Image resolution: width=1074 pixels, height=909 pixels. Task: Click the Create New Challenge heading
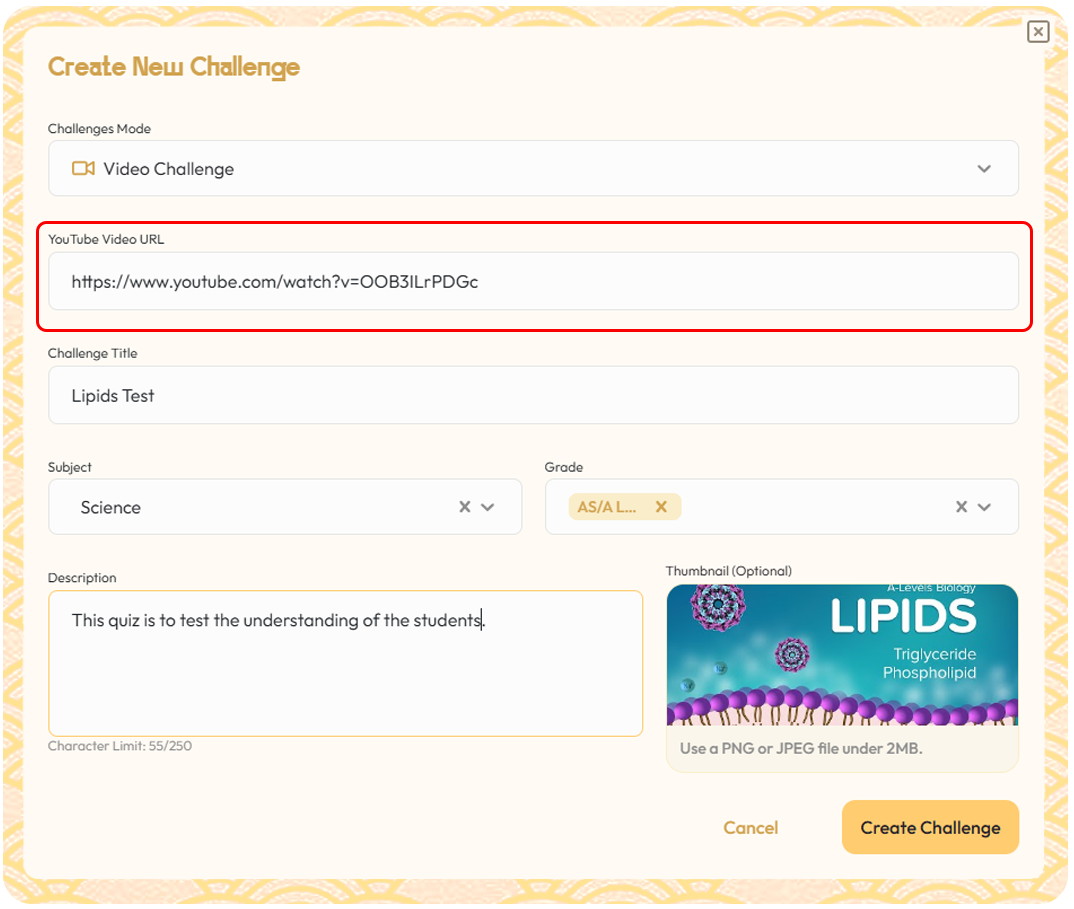pyautogui.click(x=174, y=67)
